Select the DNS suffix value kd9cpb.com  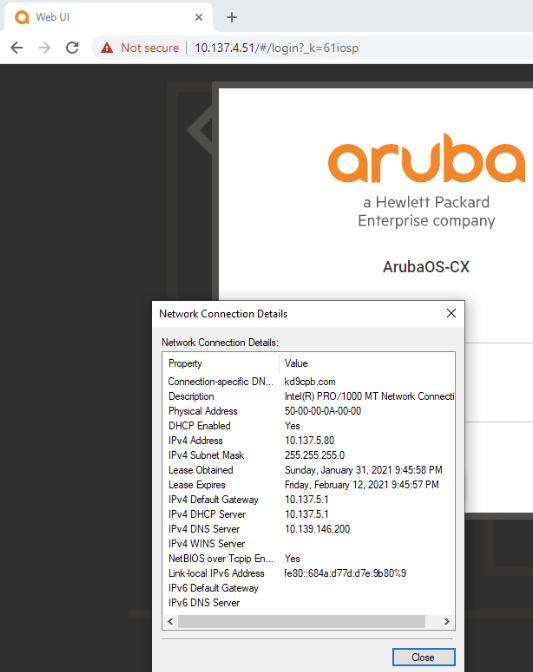[310, 381]
